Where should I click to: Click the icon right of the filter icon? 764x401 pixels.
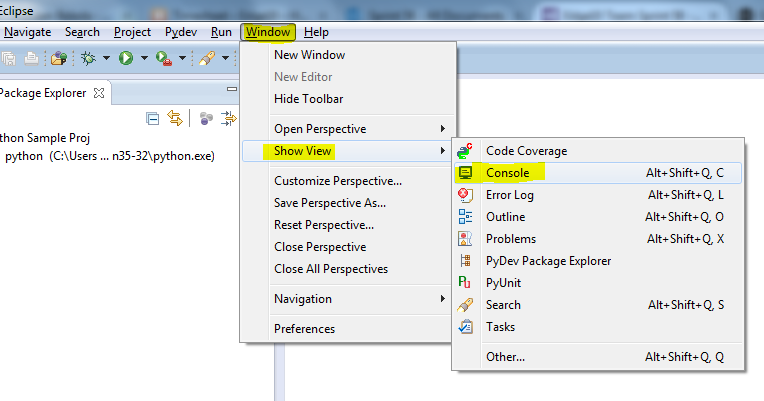click(229, 118)
